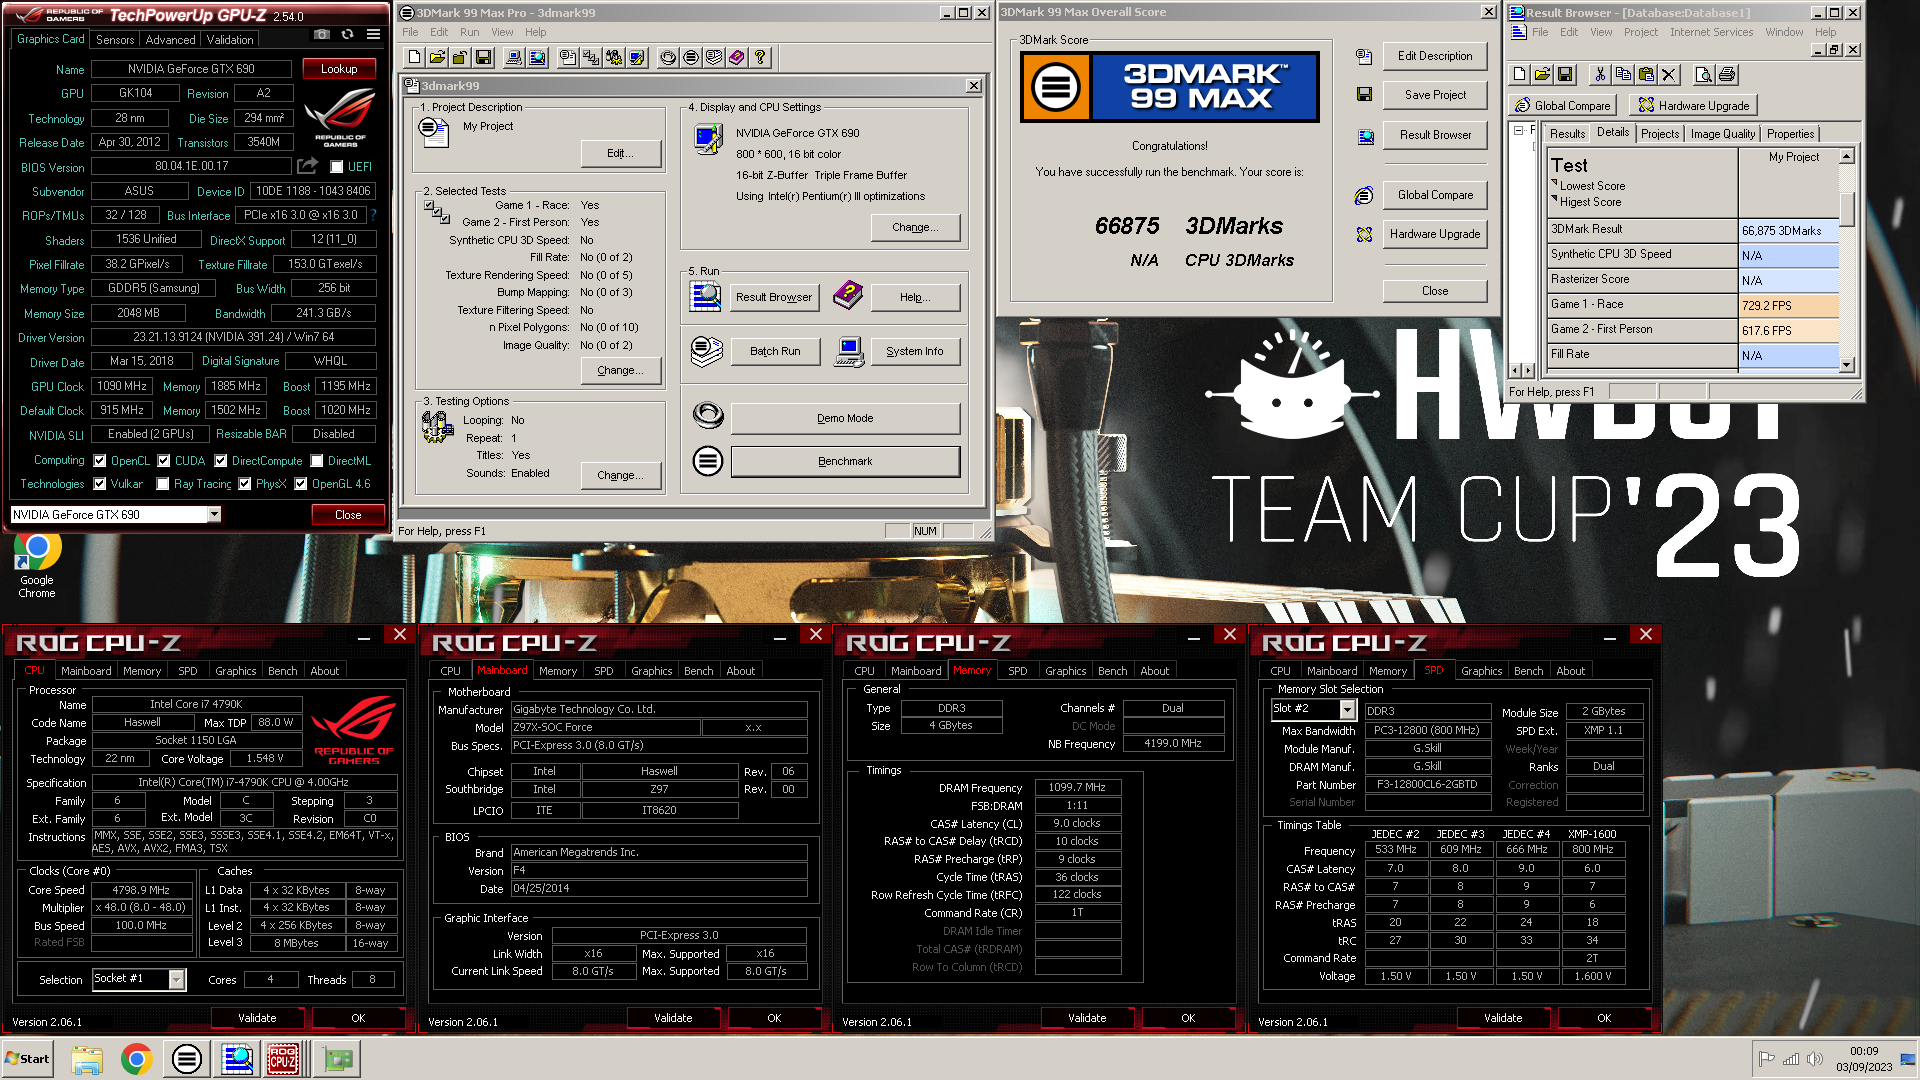Open Internet Services menu in Result Browser
Screen dimensions: 1920x1080
1711,32
